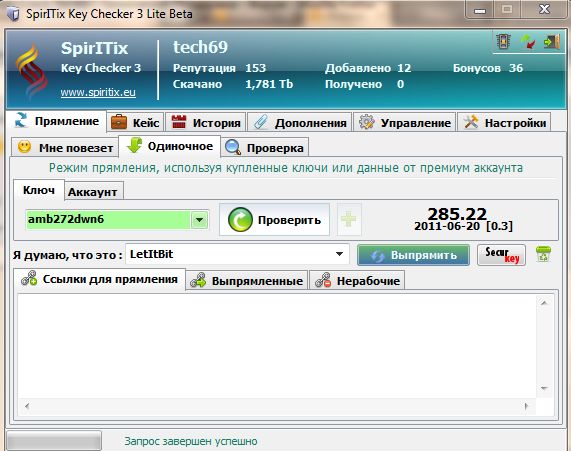Open the Выпрямленные tab

[x=247, y=281]
